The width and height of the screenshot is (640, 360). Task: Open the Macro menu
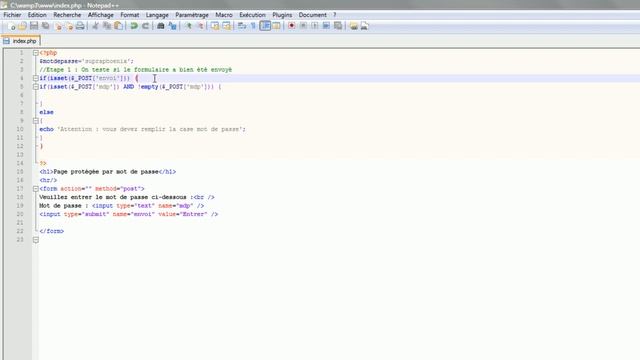click(224, 15)
